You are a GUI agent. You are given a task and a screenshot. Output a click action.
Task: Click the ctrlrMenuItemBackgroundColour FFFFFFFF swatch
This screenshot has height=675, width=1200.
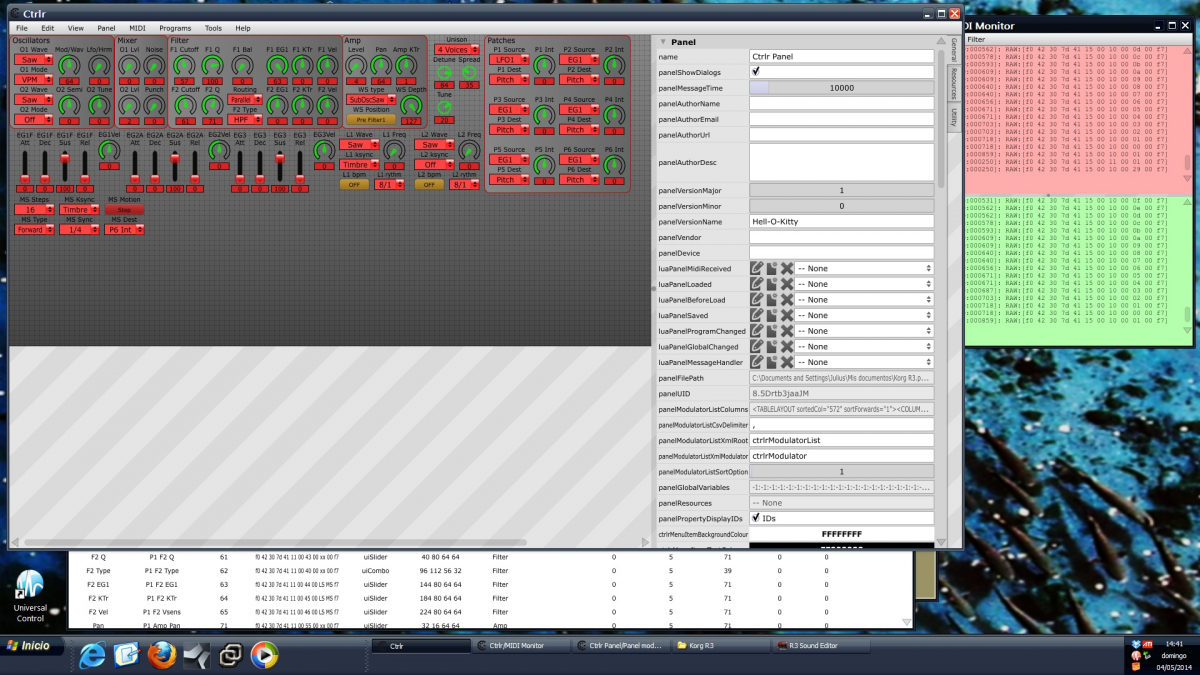click(841, 534)
